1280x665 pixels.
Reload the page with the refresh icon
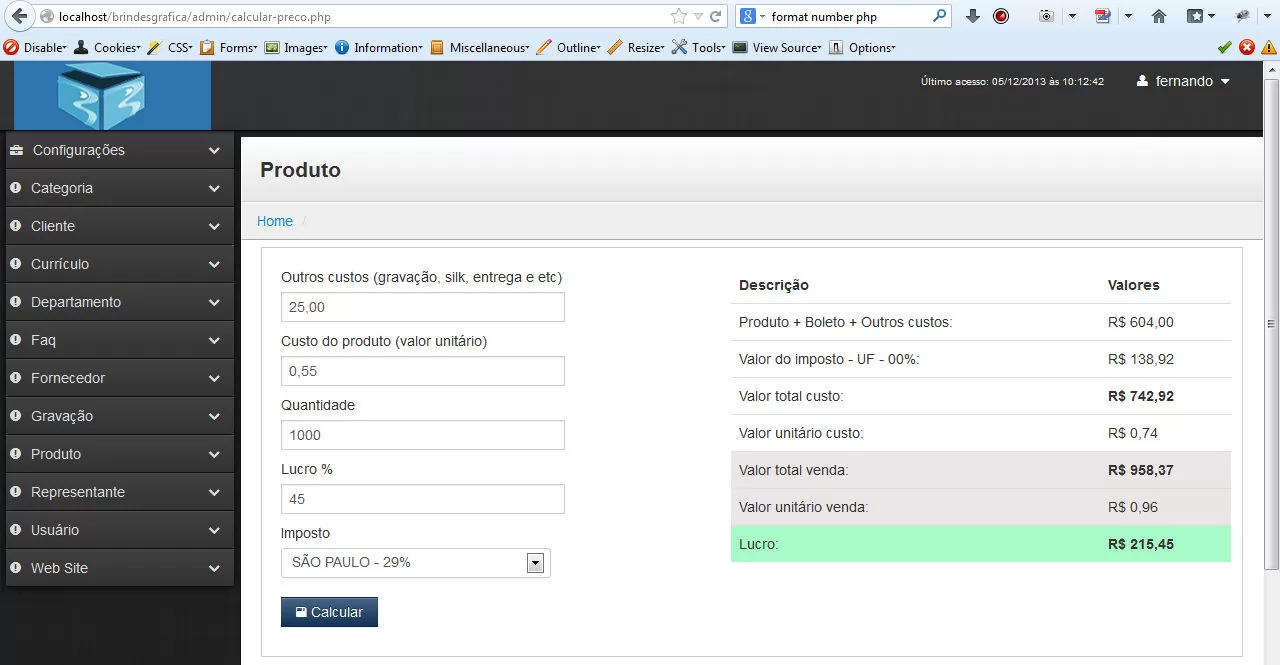click(716, 16)
